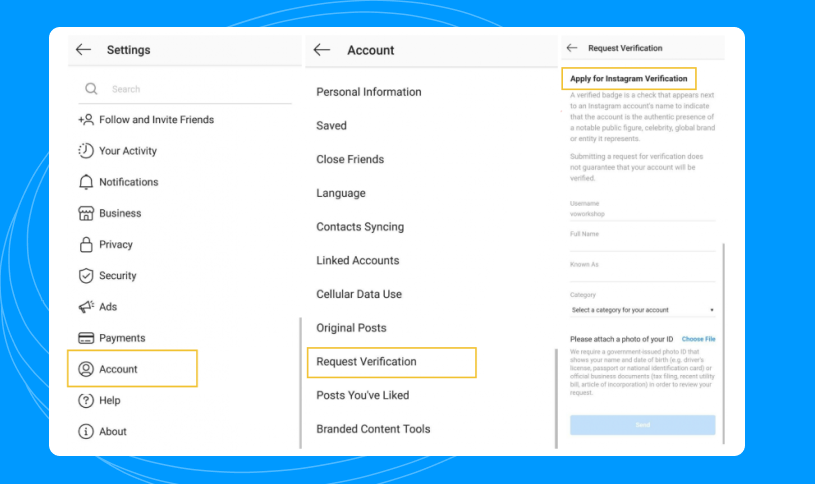Viewport: 815px width, 484px height.
Task: Open Saved in Account
Action: (x=331, y=126)
